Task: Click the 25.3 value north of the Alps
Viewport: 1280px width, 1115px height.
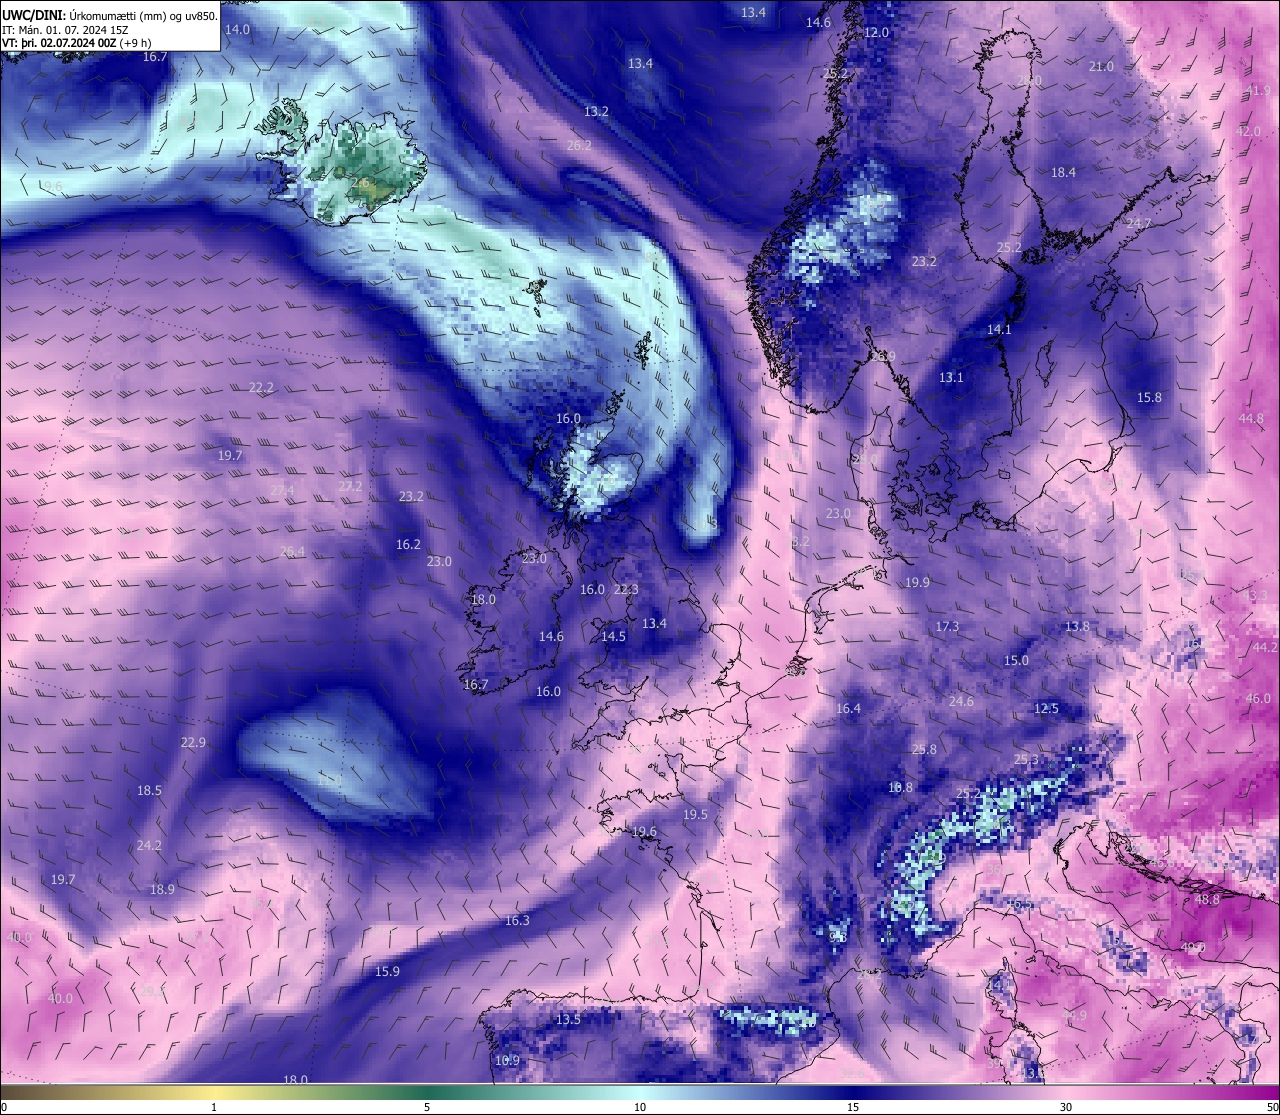Action: point(1026,759)
